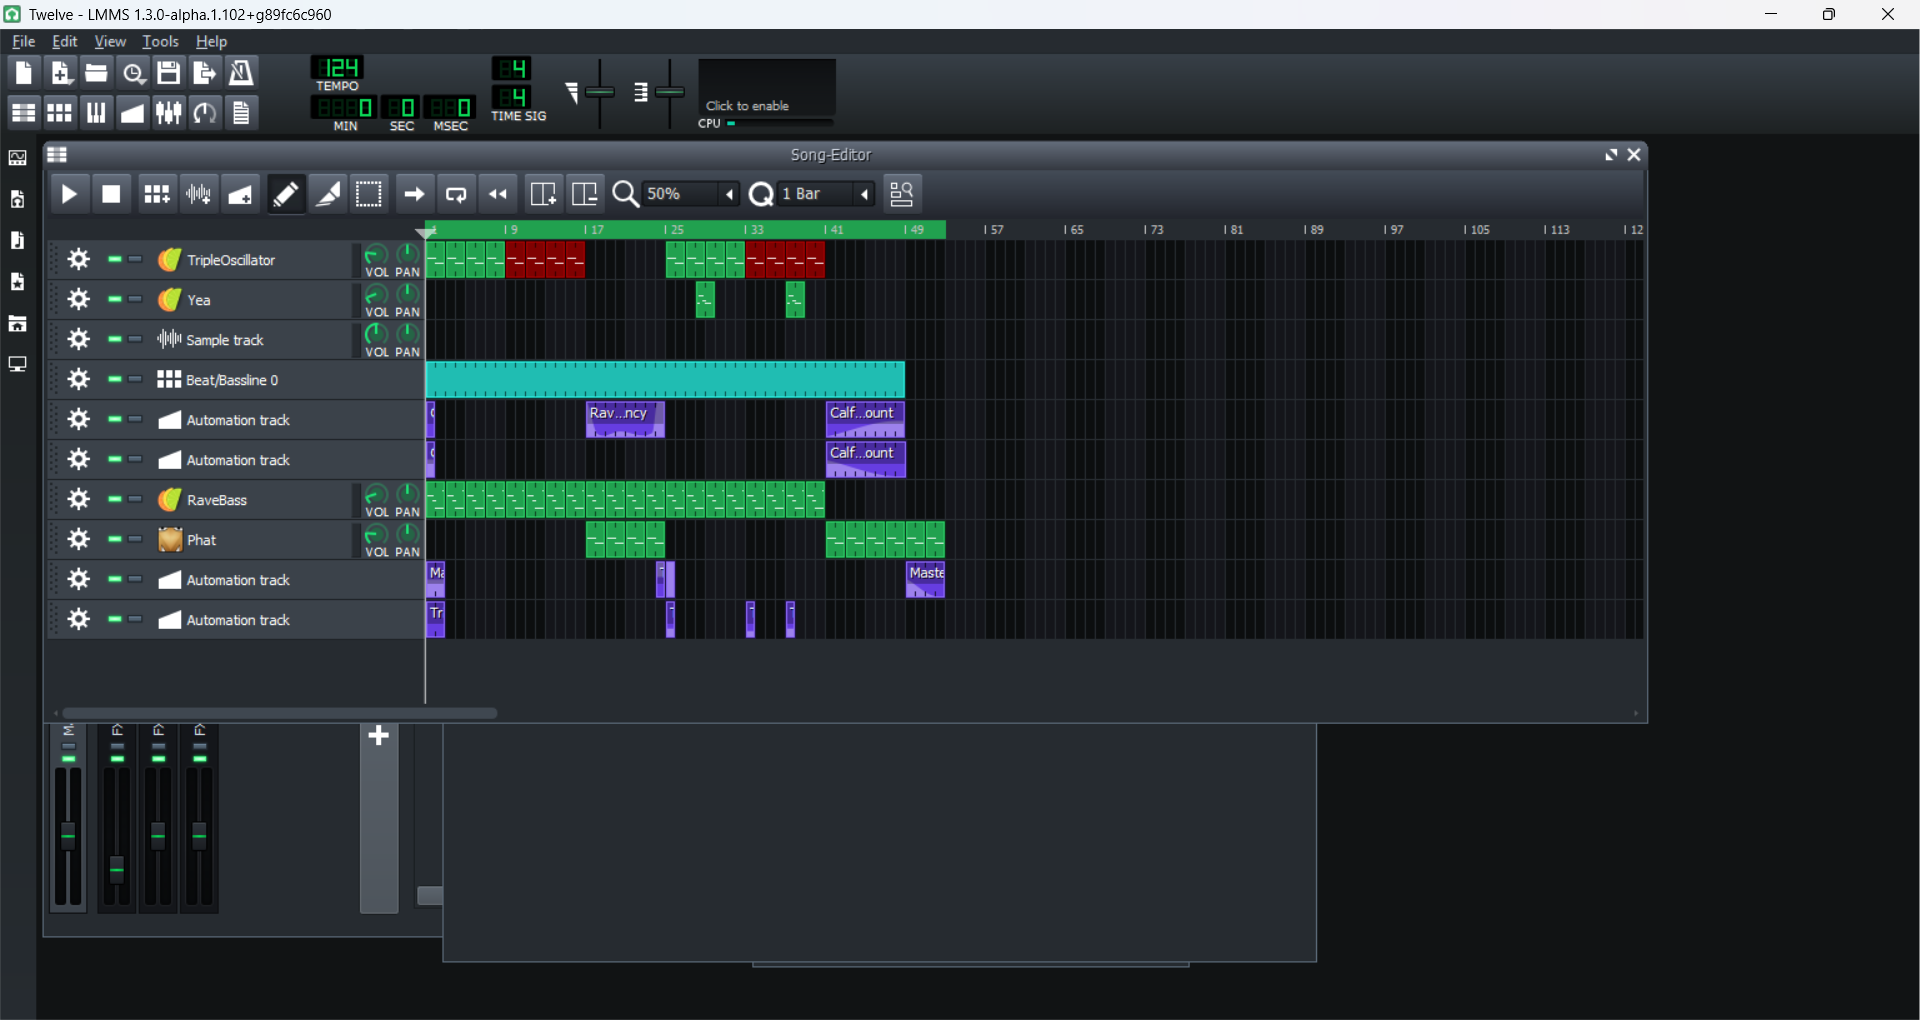Open Sample track gear menu
This screenshot has width=1920, height=1020.
click(79, 340)
